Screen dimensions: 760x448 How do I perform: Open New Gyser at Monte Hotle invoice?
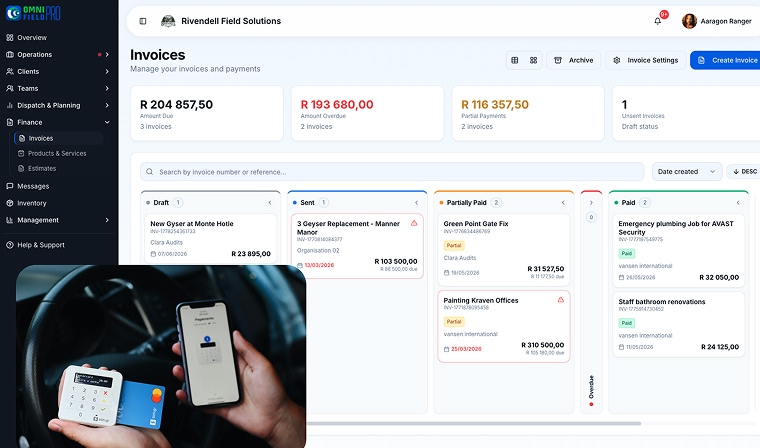pyautogui.click(x=210, y=239)
